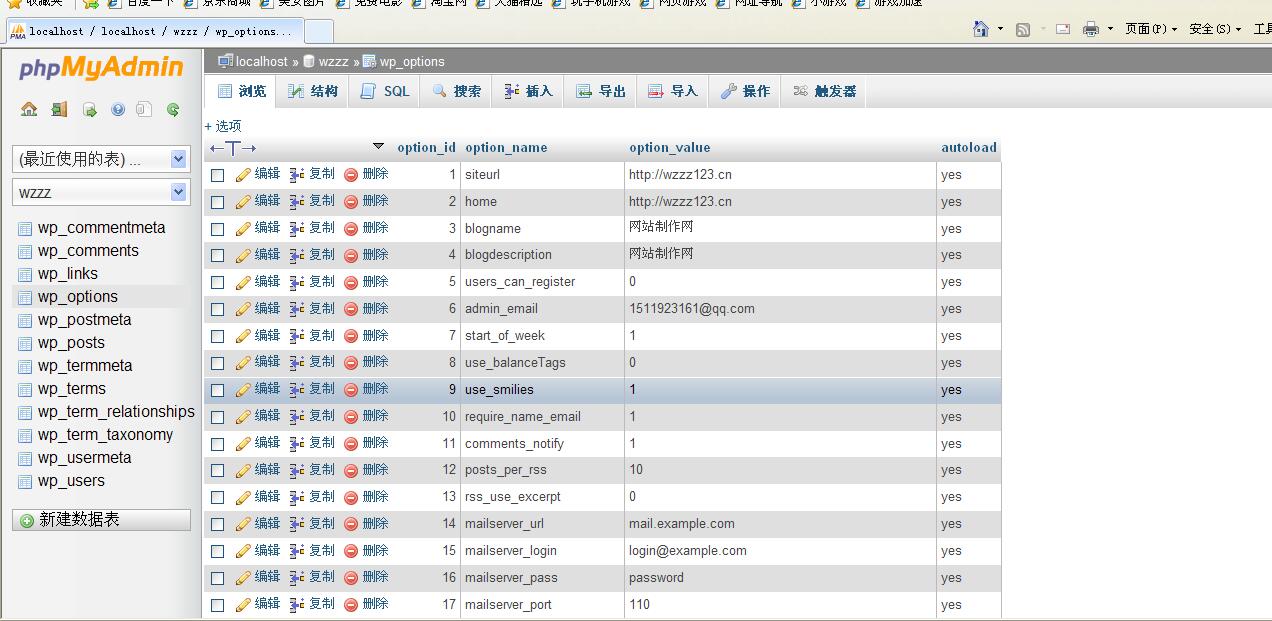Click the printer icon in IE toolbar
The height and width of the screenshot is (621, 1272).
(x=1091, y=29)
